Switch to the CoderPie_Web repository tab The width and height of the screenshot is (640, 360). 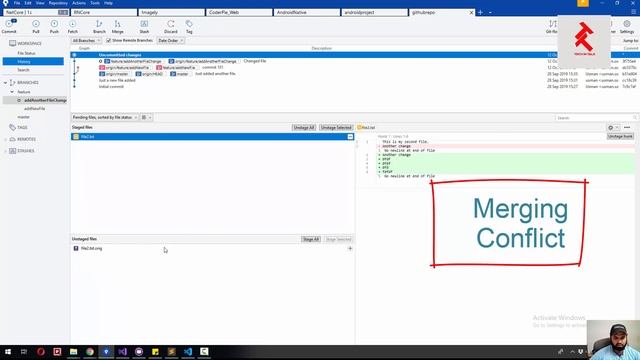[239, 13]
